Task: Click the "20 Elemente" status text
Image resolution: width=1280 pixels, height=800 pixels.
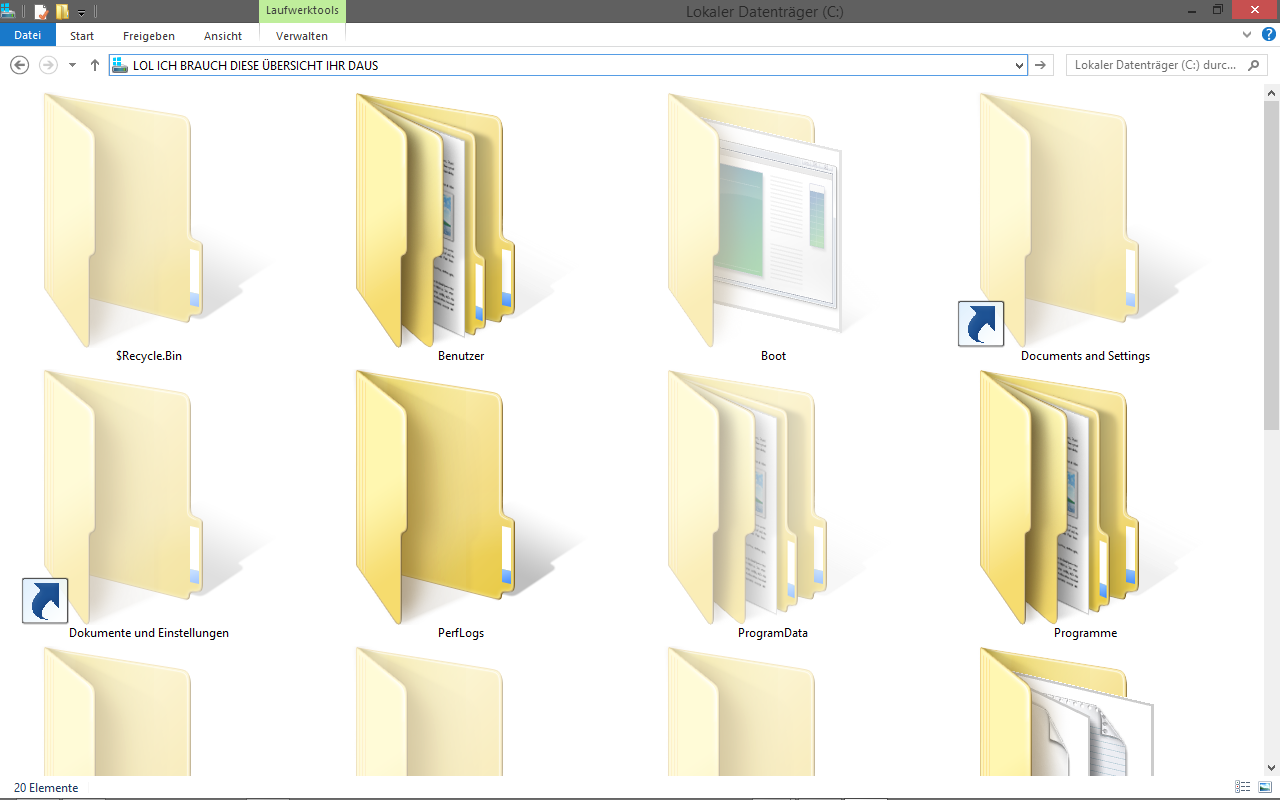Action: [46, 788]
